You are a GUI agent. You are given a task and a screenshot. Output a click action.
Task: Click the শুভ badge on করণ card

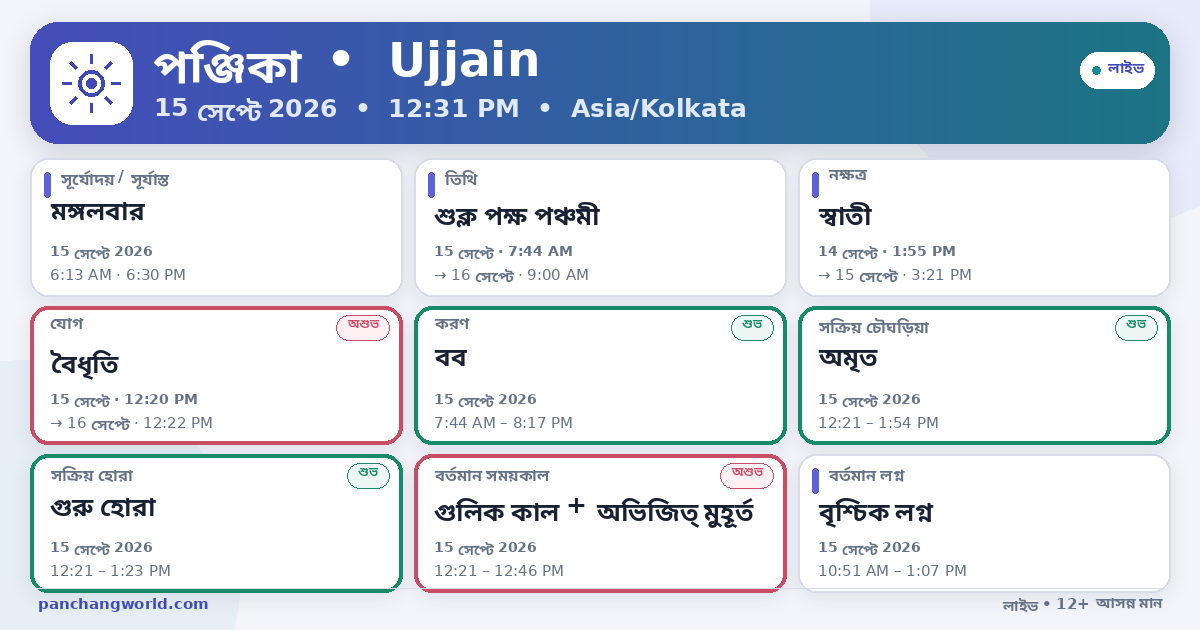coord(752,327)
